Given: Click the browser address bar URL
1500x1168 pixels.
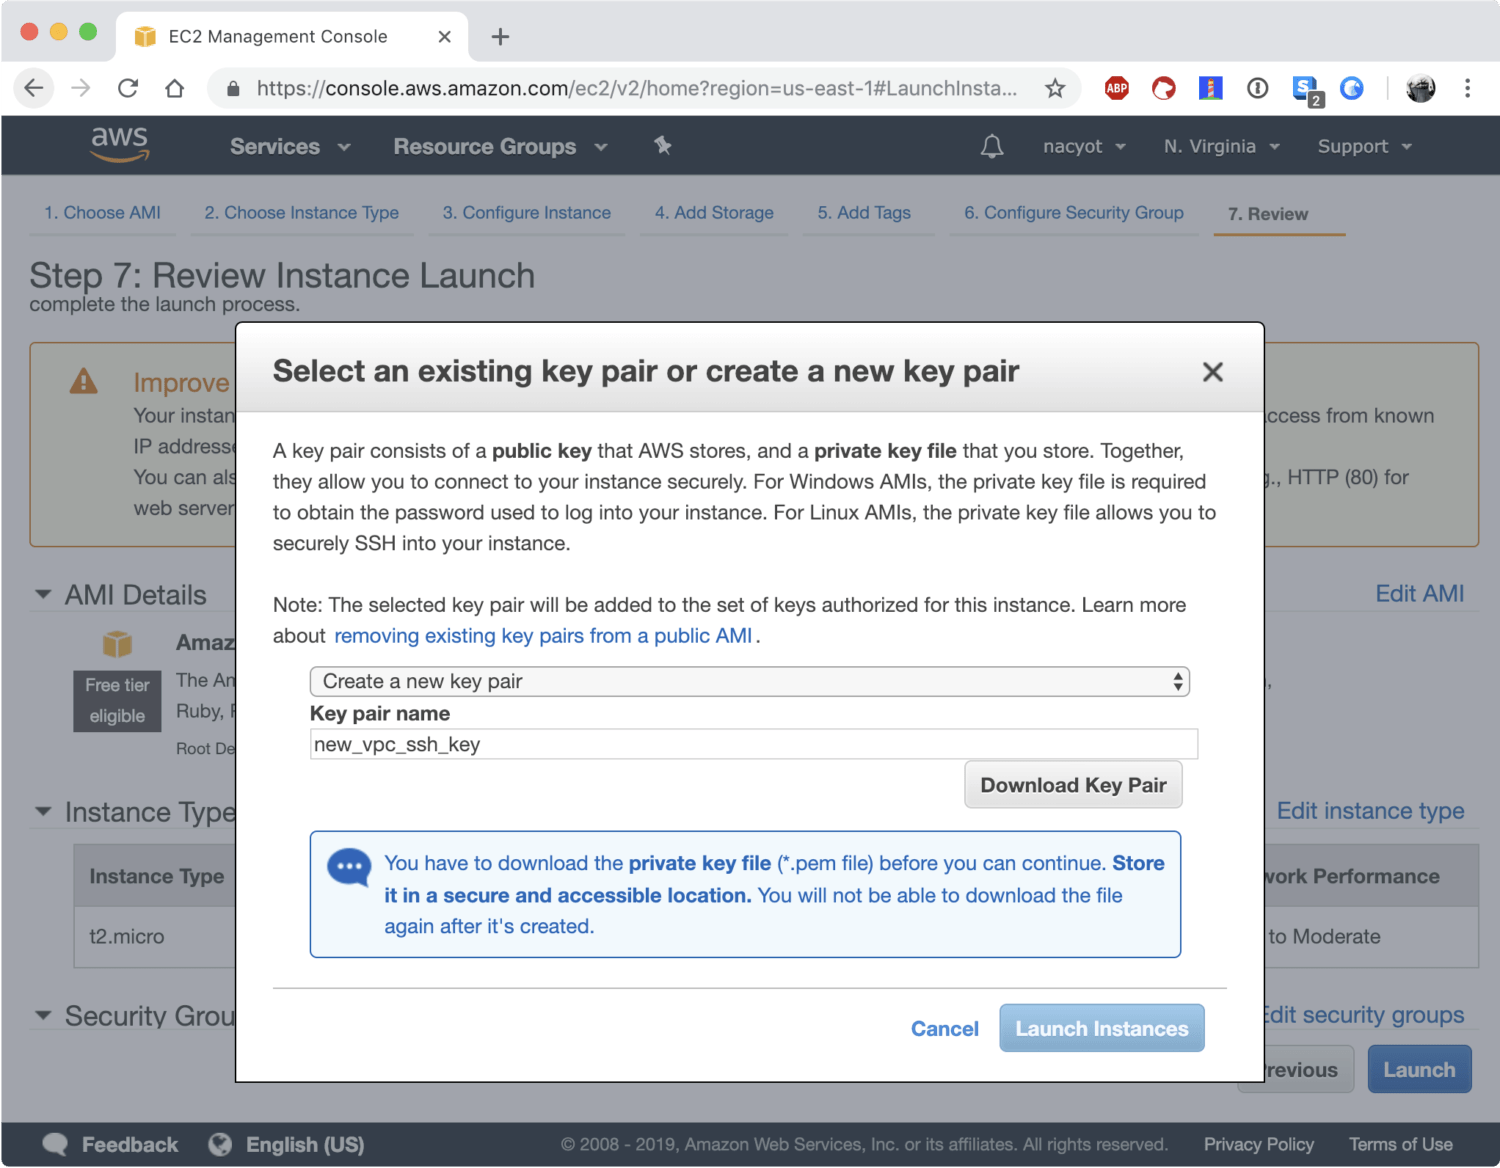Looking at the screenshot, I should [636, 88].
